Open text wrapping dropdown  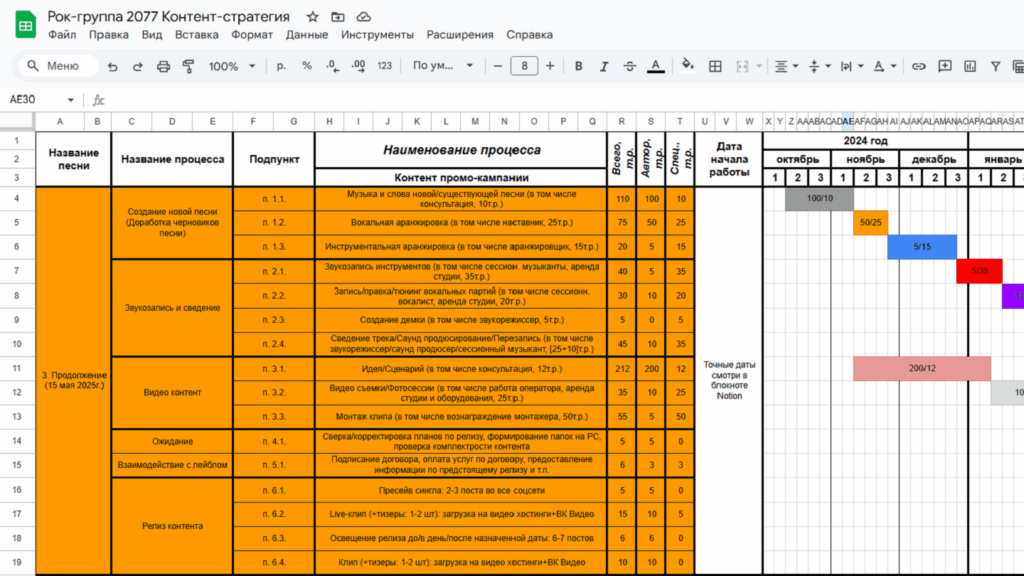852,66
